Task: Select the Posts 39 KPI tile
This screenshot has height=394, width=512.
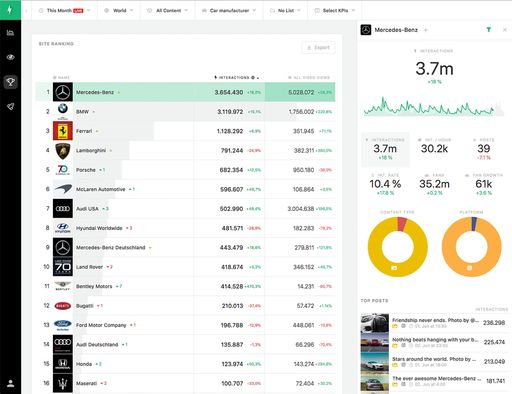Action: click(x=483, y=149)
